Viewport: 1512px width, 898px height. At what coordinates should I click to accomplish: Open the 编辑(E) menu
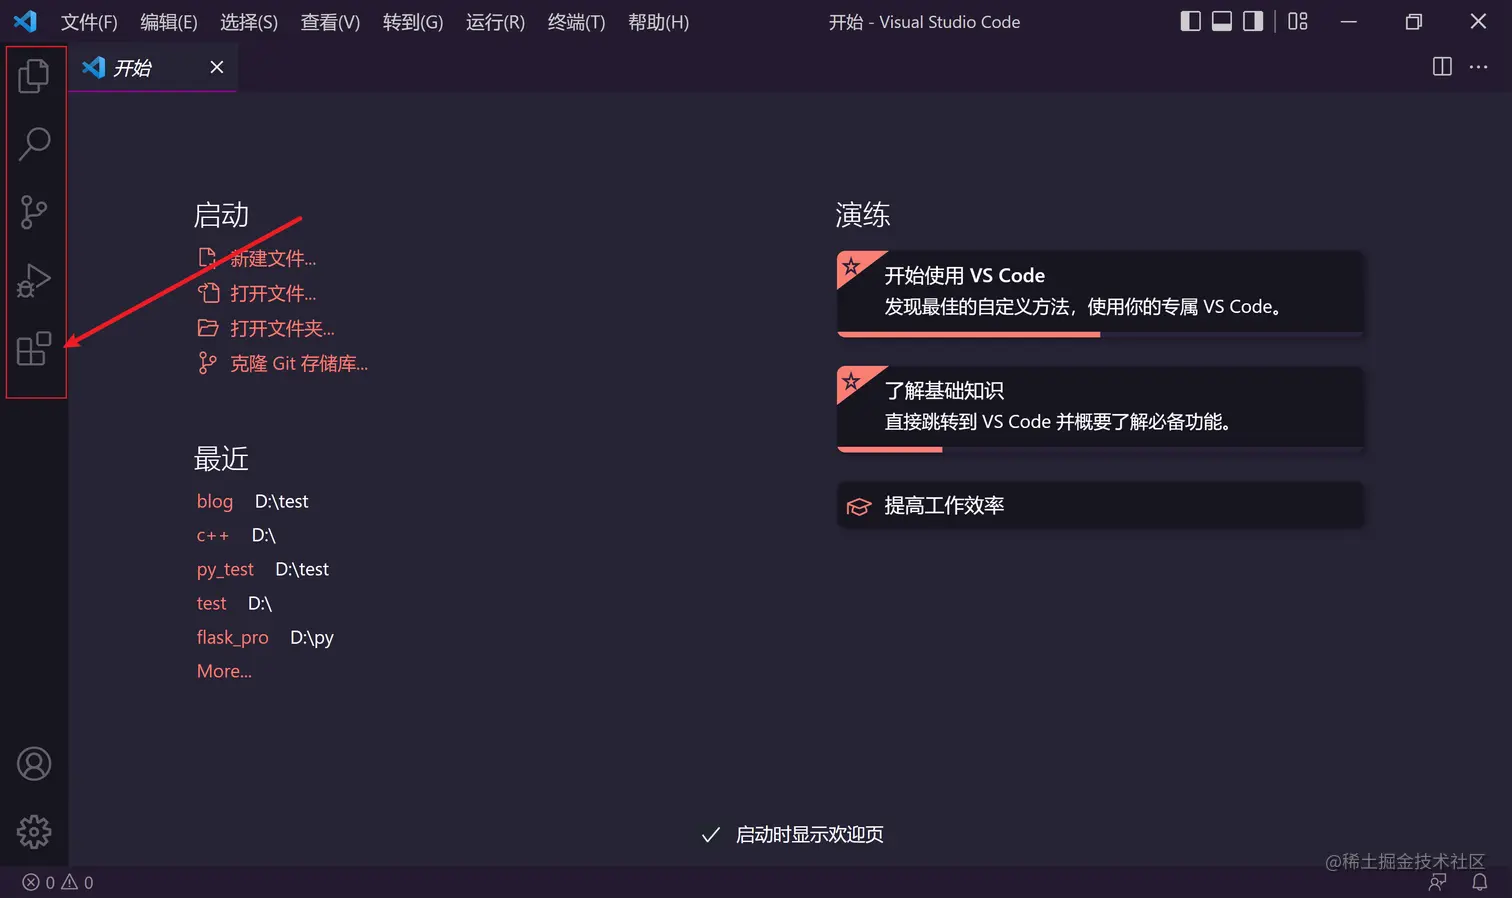pyautogui.click(x=169, y=22)
